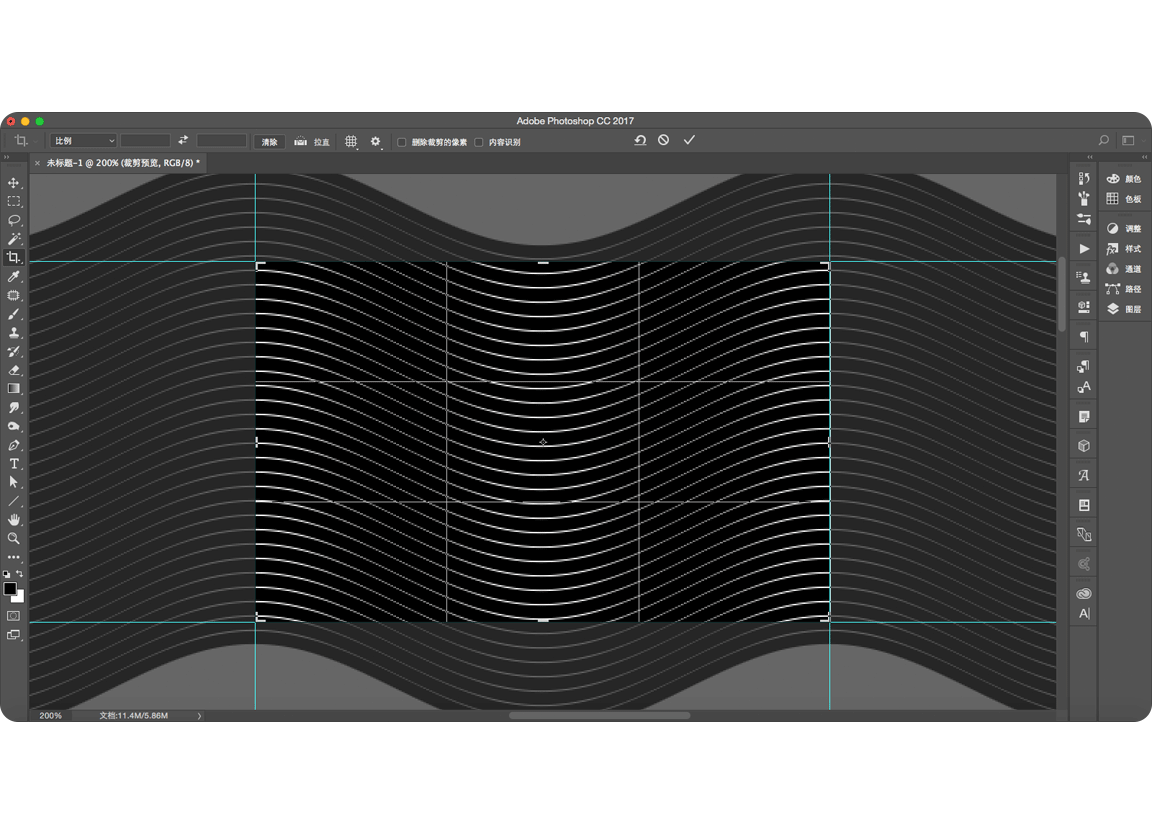
Task: Open the 路径 paths panel
Action: tap(1124, 289)
